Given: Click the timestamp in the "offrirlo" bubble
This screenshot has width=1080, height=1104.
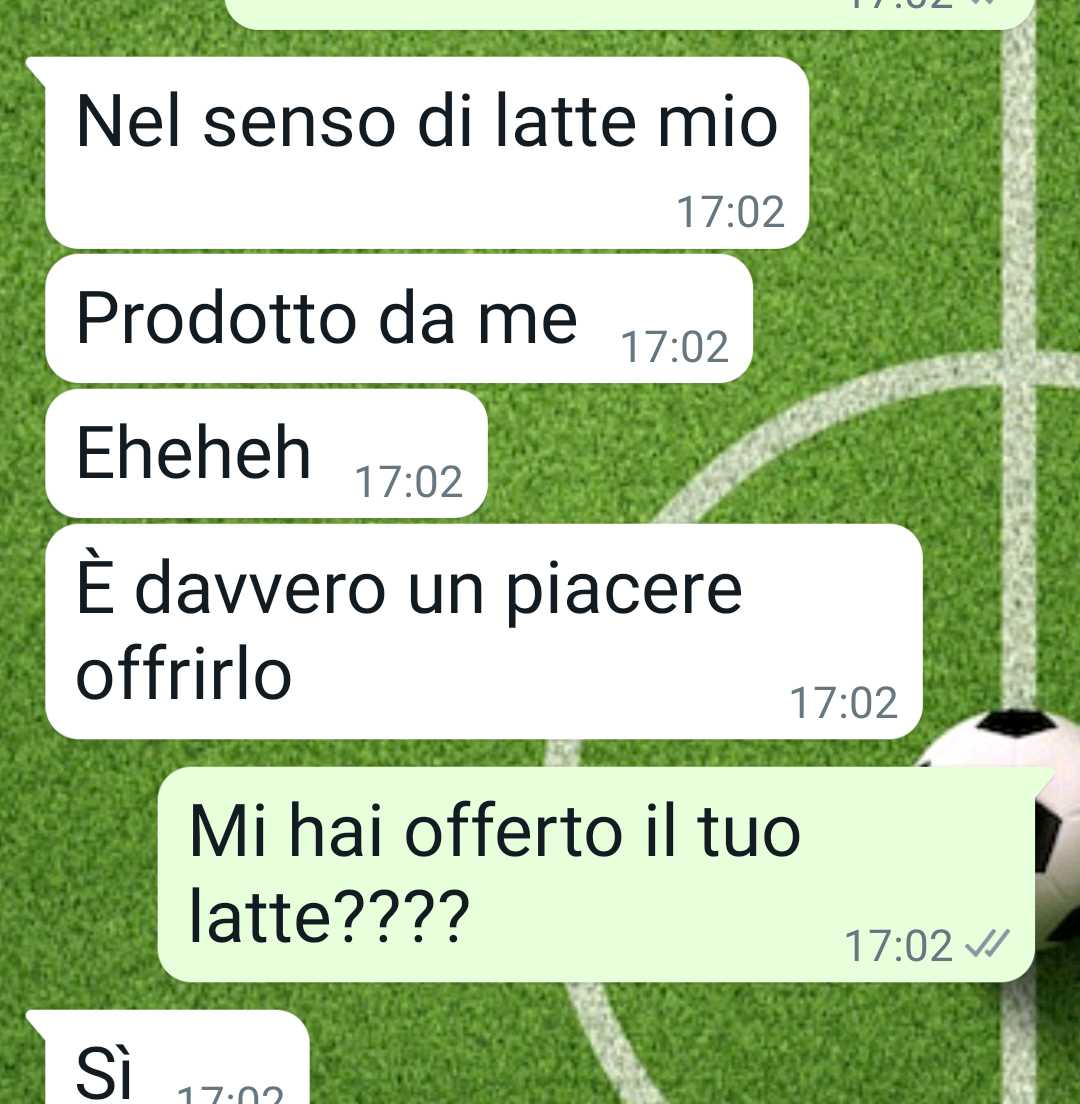Looking at the screenshot, I should pos(843,703).
